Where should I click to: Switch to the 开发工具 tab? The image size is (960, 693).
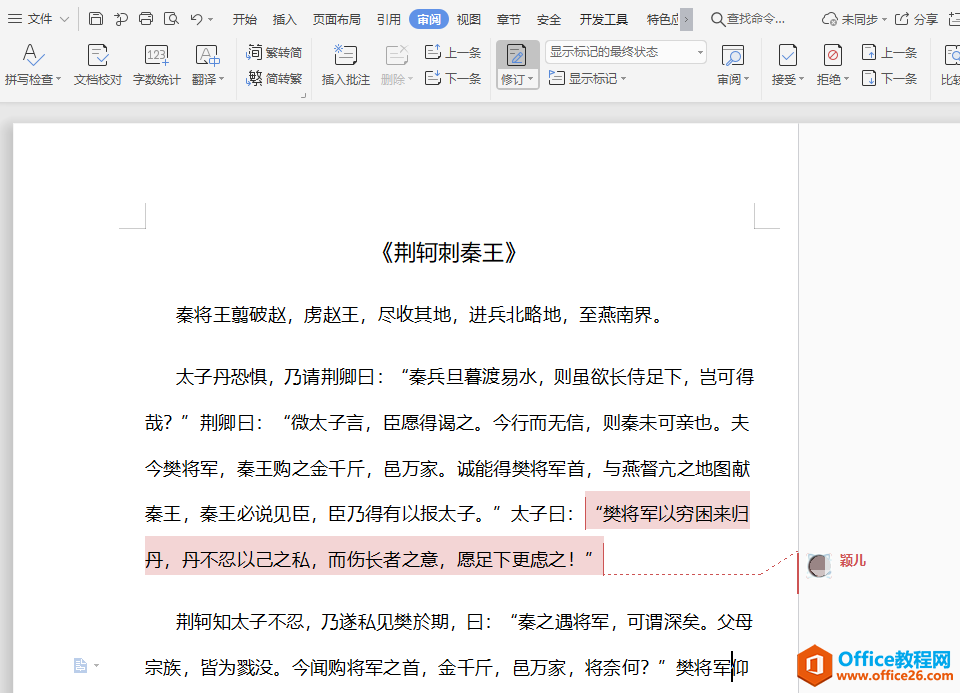tap(604, 20)
